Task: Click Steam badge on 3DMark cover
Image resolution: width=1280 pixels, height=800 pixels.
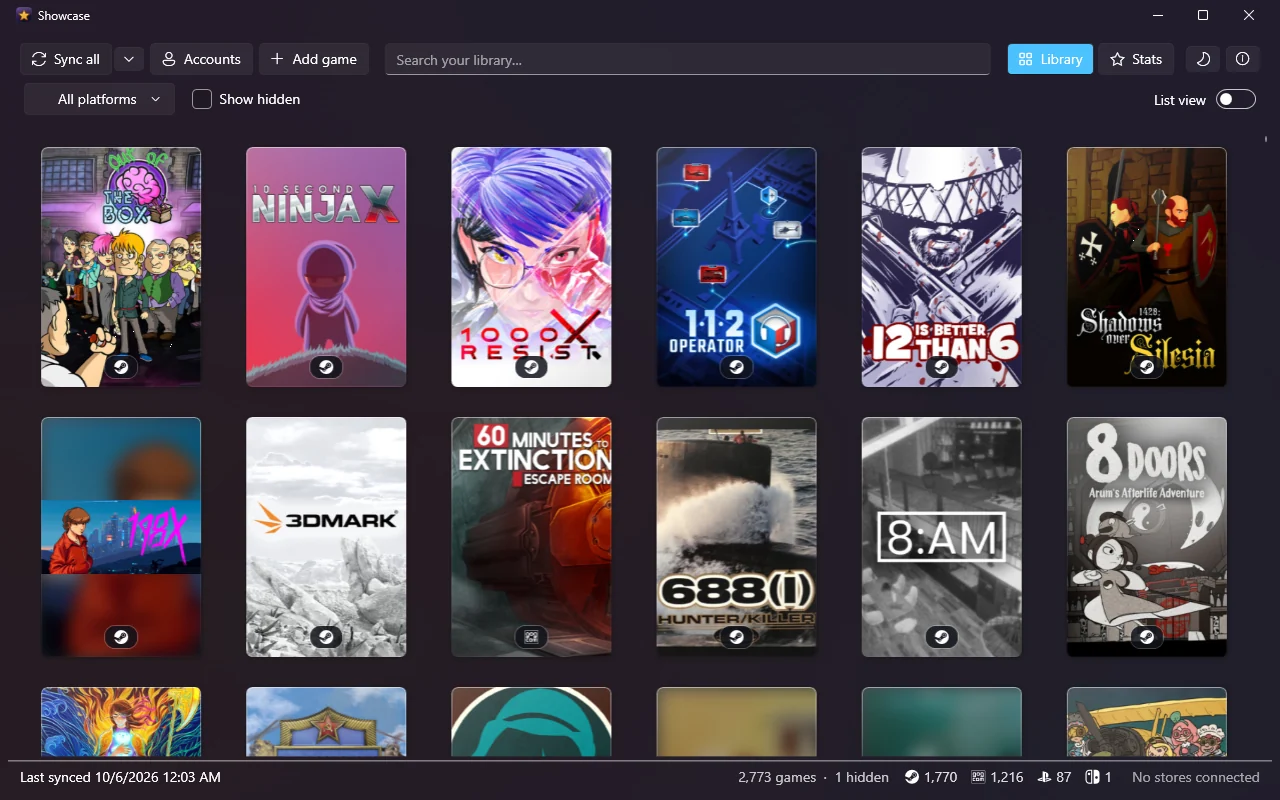Action: tap(326, 637)
